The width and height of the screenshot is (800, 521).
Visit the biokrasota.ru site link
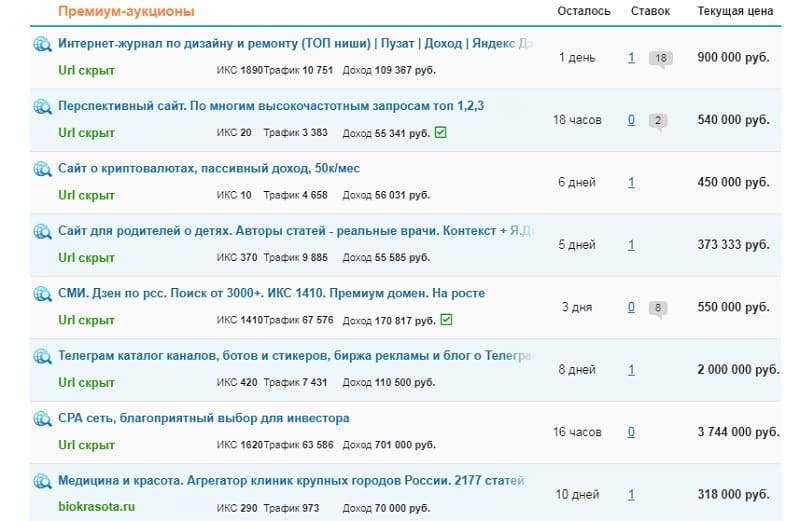96,507
